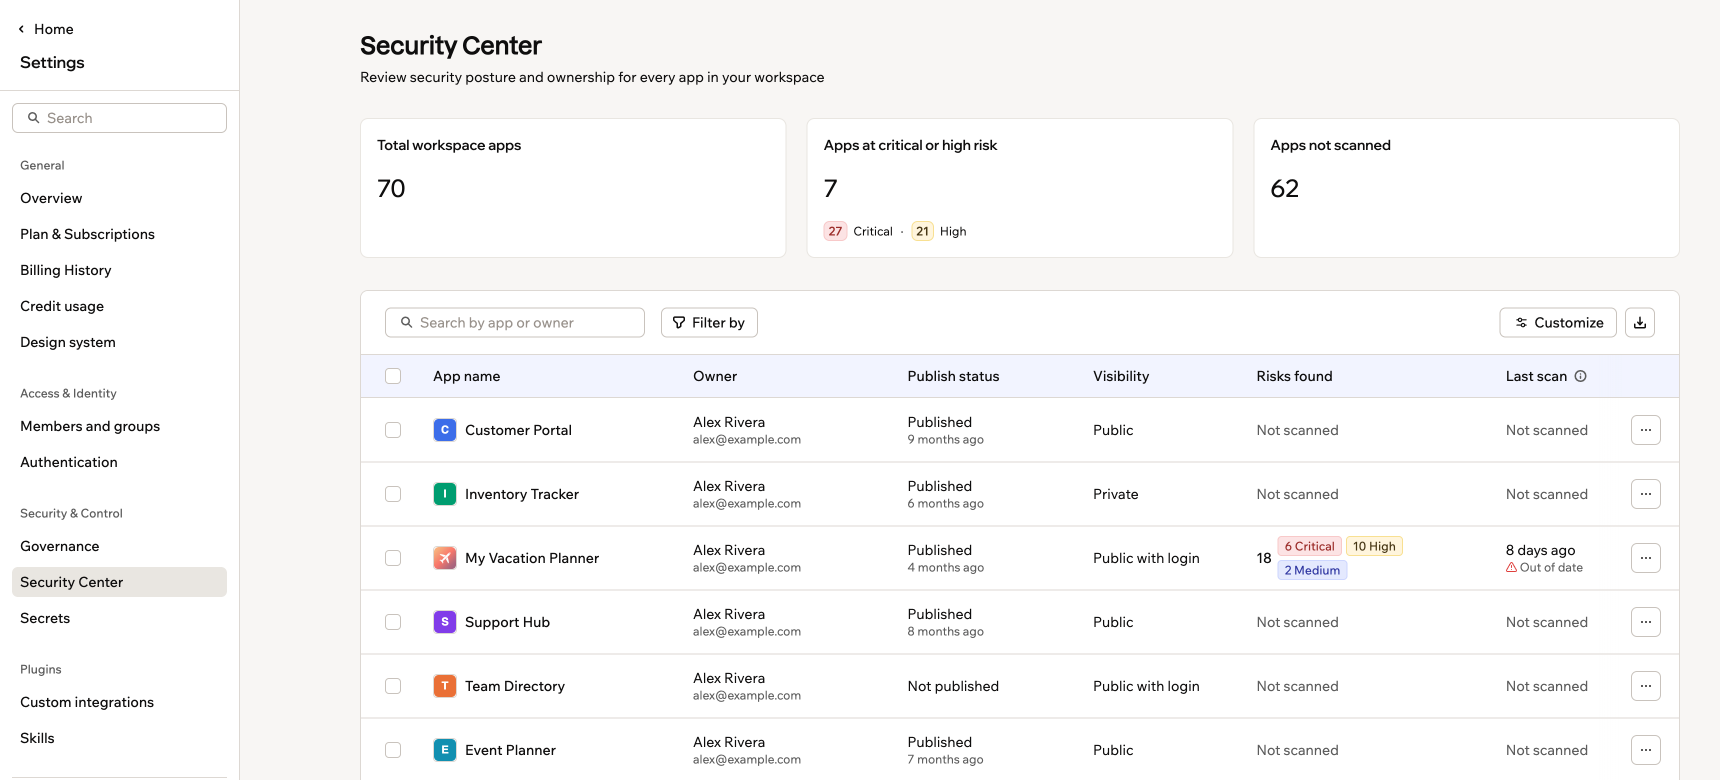Focus the sidebar Search field
The image size is (1720, 780).
pyautogui.click(x=119, y=118)
